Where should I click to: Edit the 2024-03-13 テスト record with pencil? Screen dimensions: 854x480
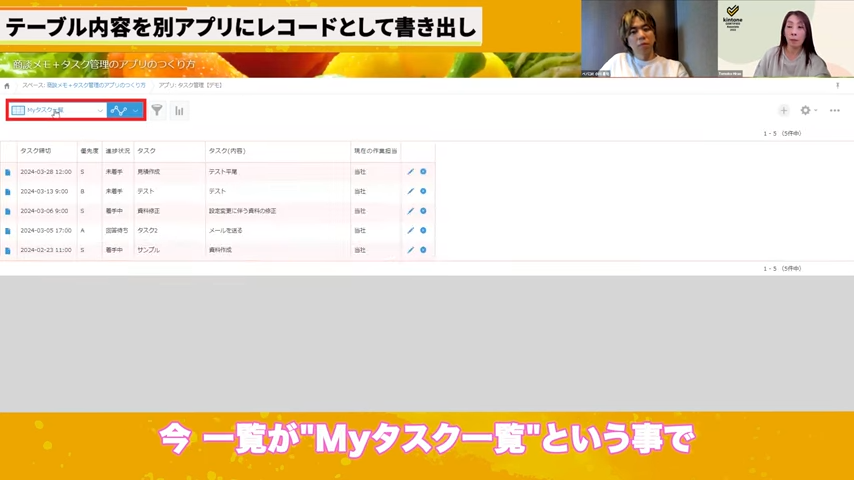411,191
